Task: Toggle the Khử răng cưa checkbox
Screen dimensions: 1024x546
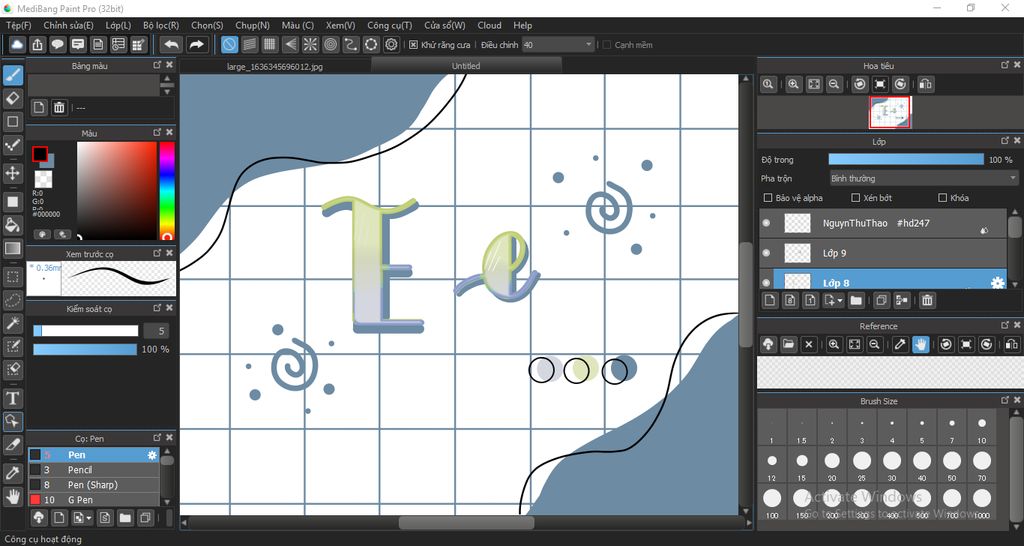Action: tap(413, 45)
